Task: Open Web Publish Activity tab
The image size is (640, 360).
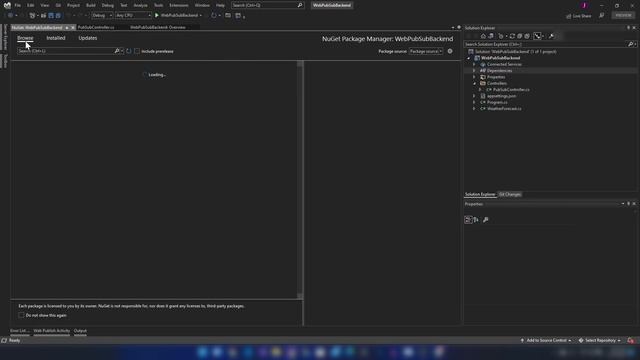Action: click(x=51, y=331)
